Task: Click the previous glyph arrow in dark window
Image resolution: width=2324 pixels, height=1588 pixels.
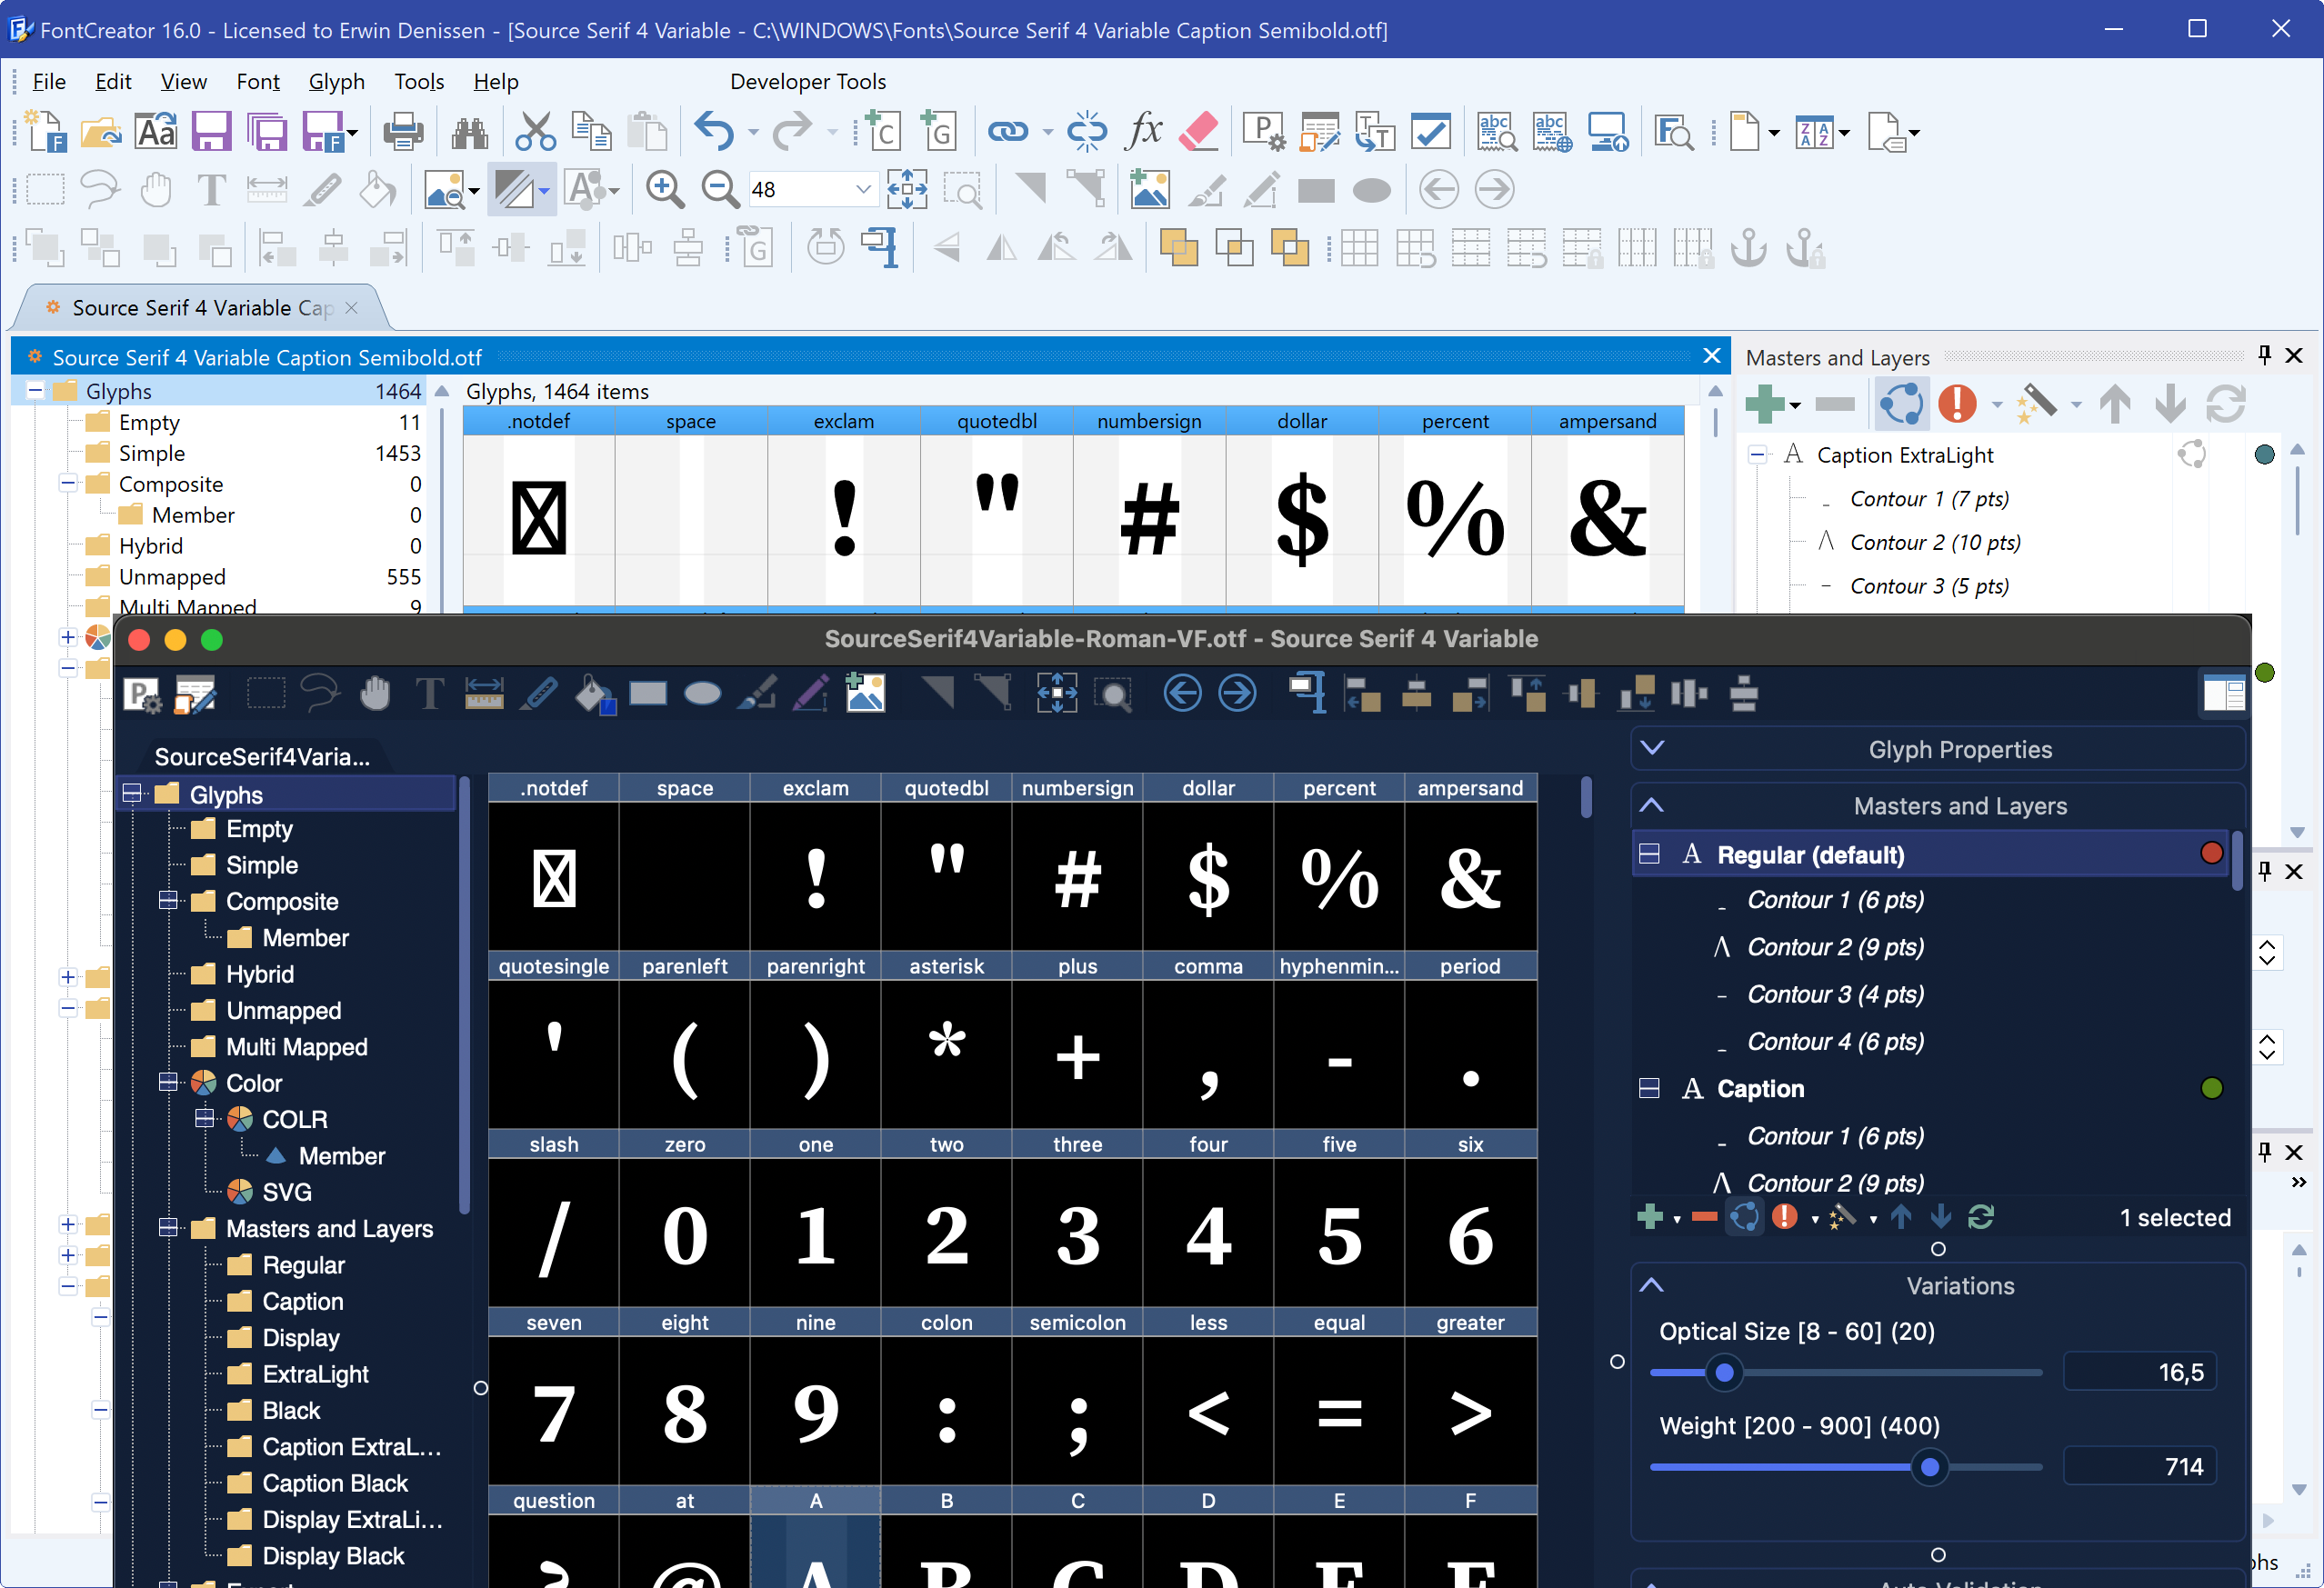Action: [1183, 692]
